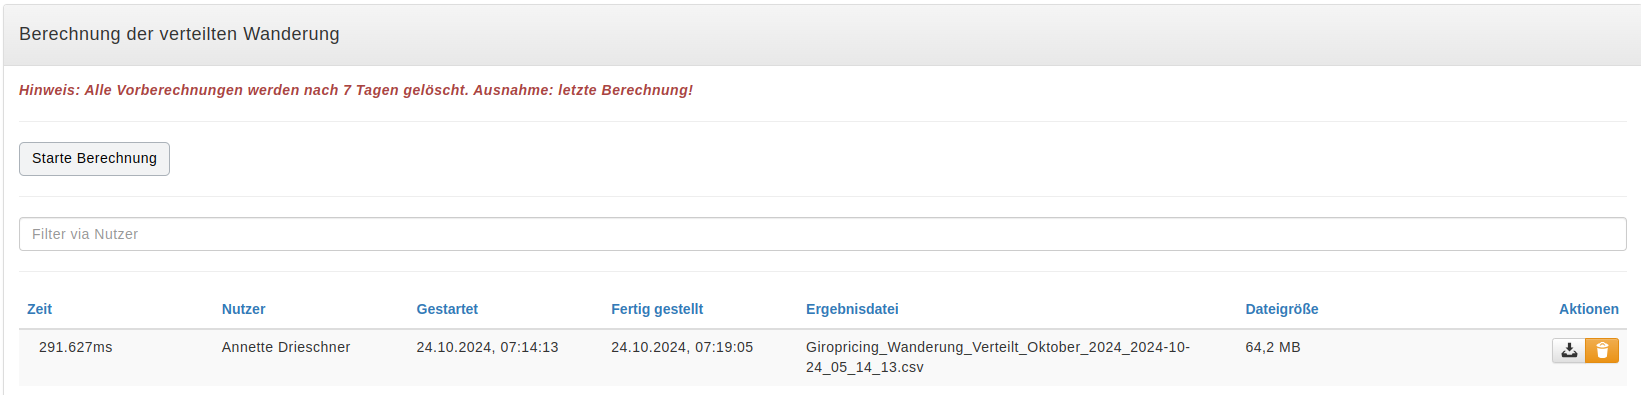This screenshot has width=1641, height=395.
Task: Sort by the Nutzer column header
Action: pyautogui.click(x=243, y=309)
